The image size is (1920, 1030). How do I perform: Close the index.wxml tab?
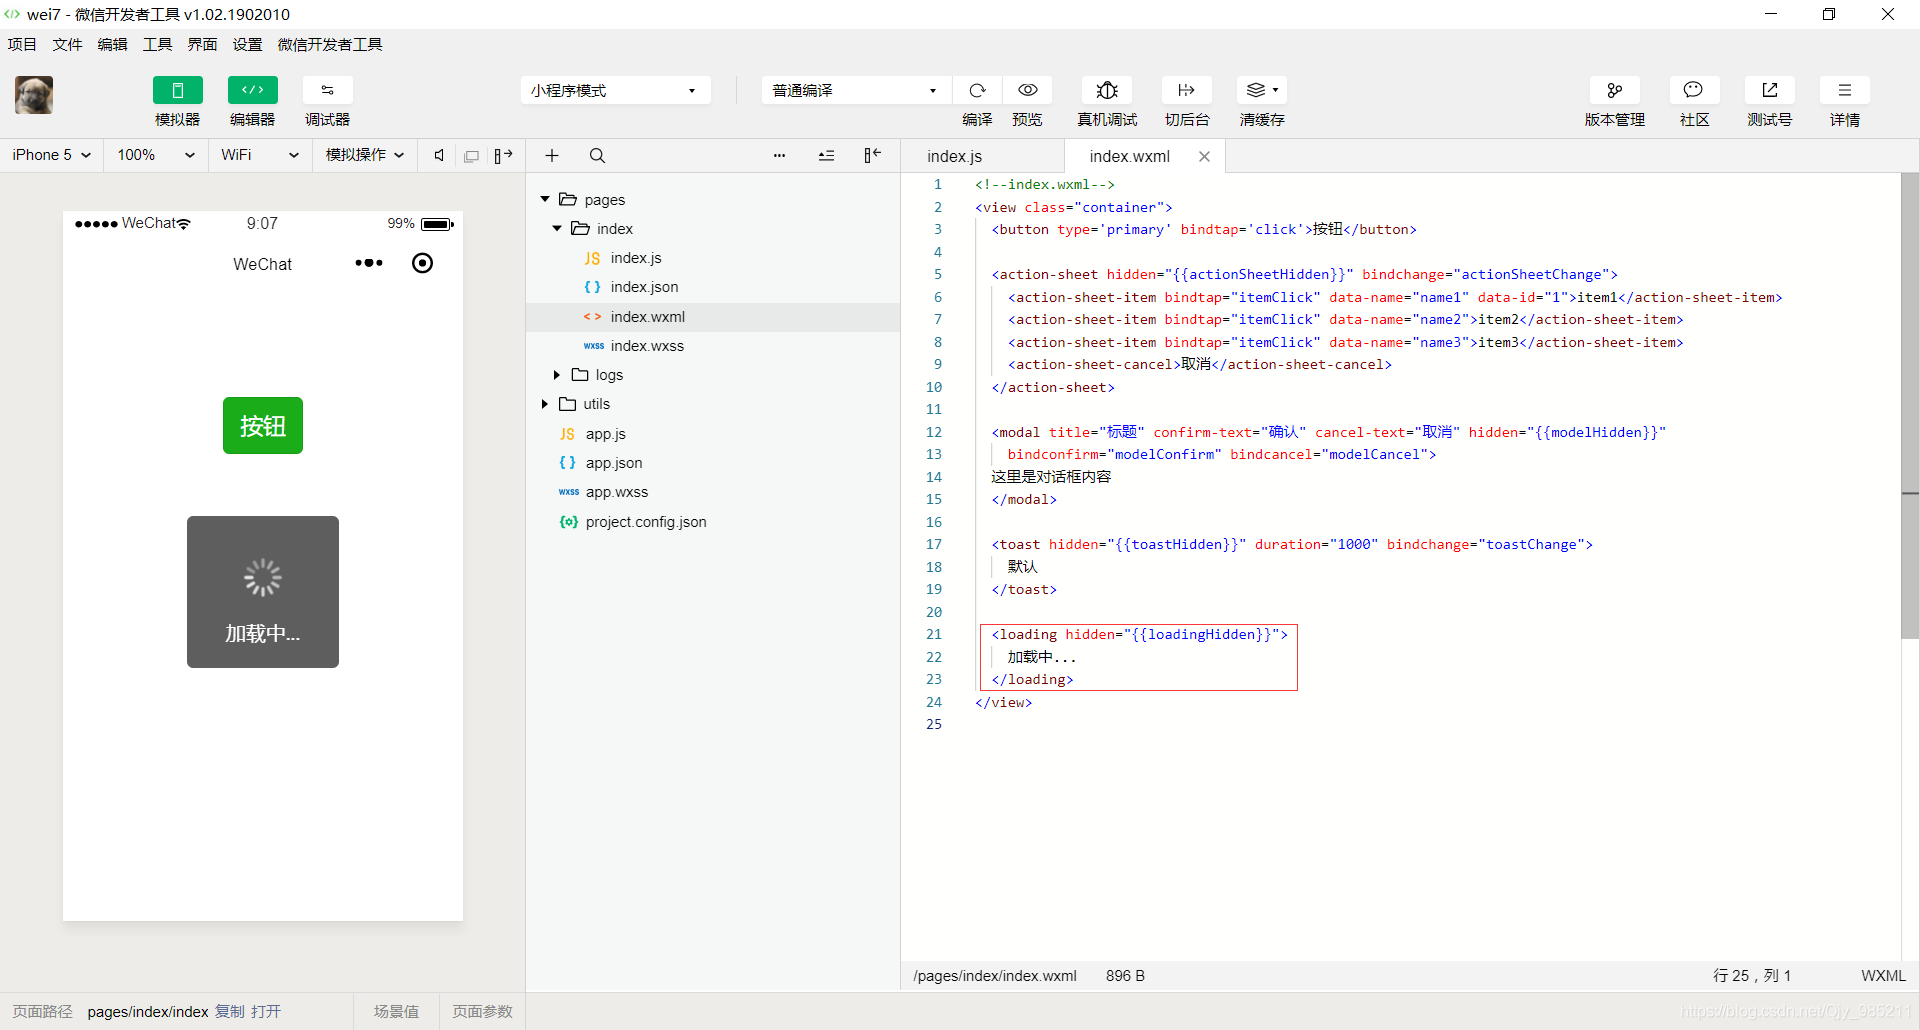[x=1204, y=156]
